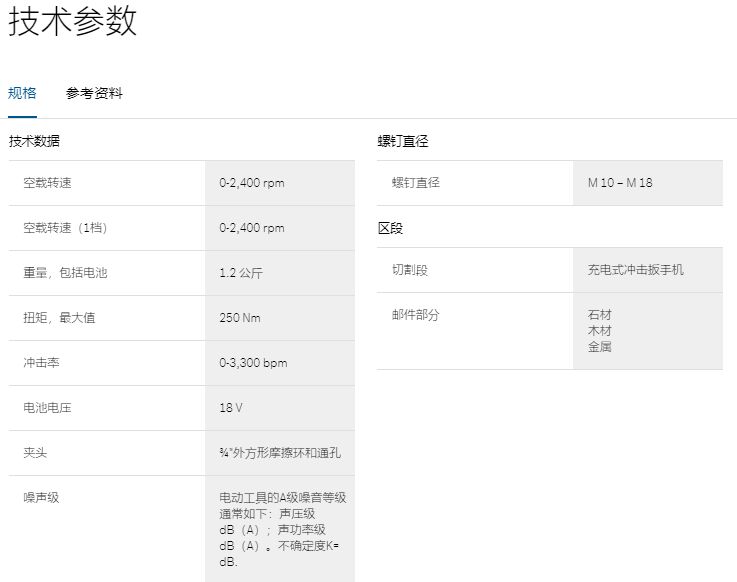Click the 技术参数 page heading

(72, 22)
